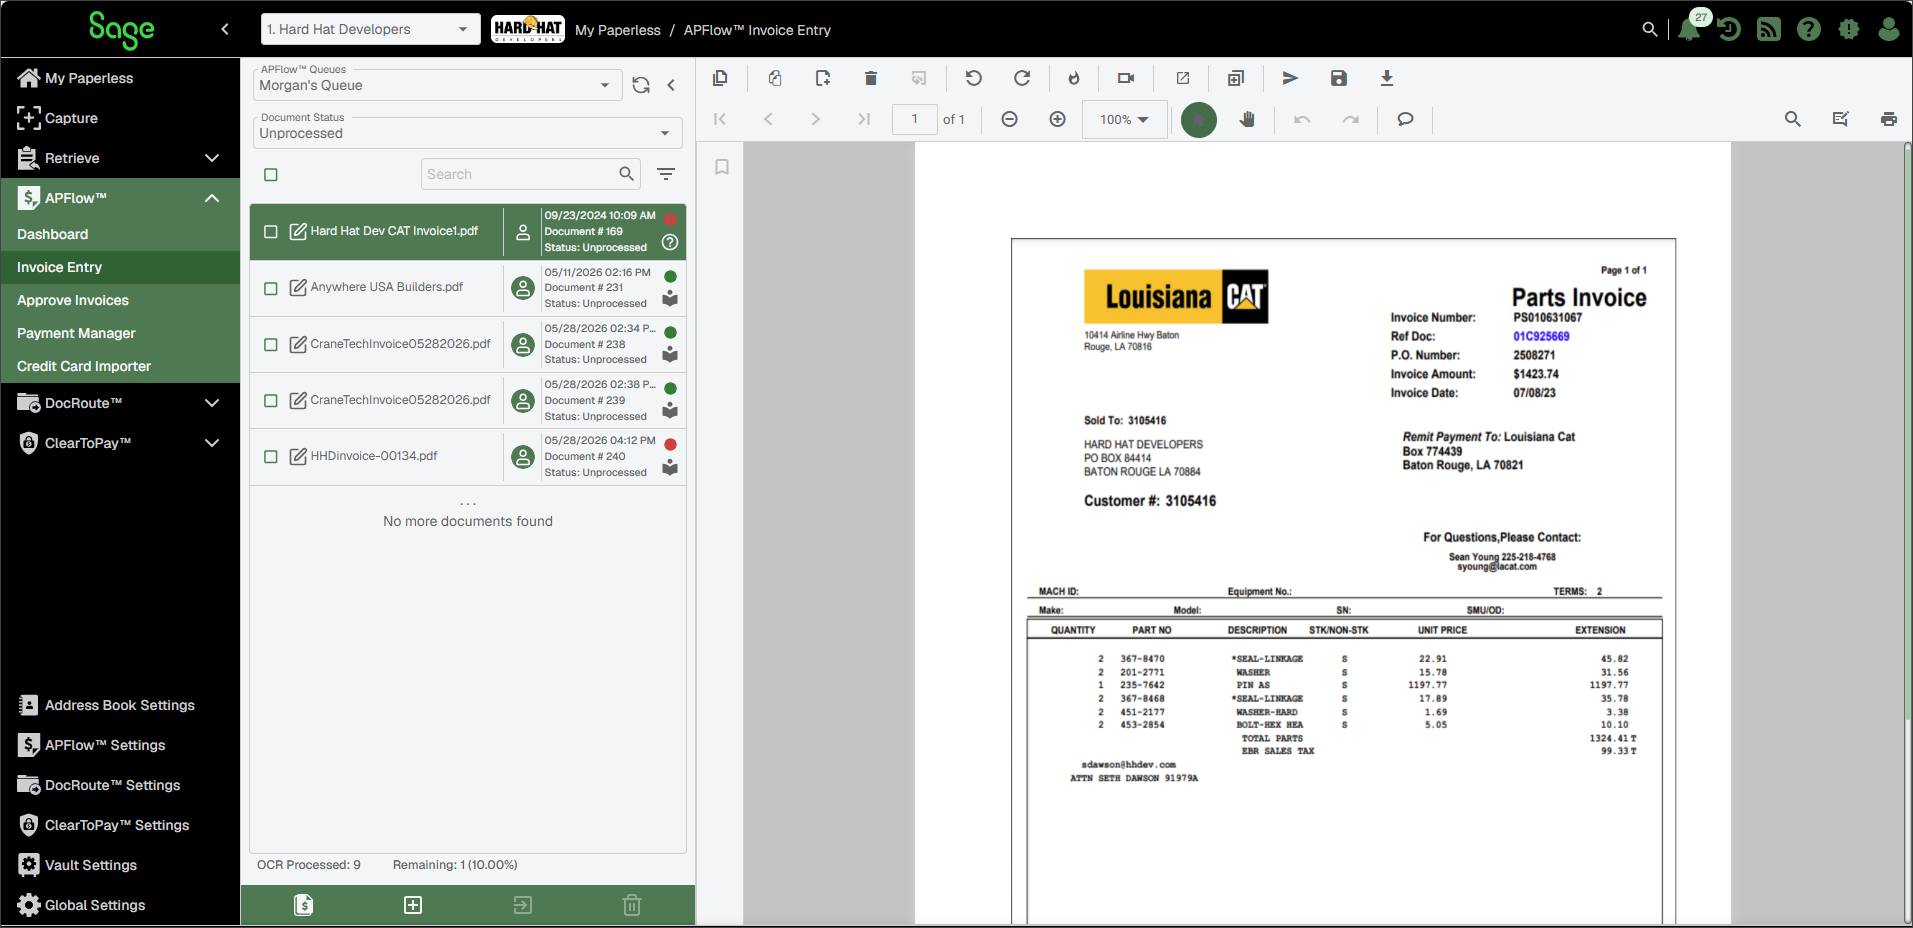Screen dimensions: 1913x928
Task: Rotate document clockwise icon
Action: [1022, 78]
